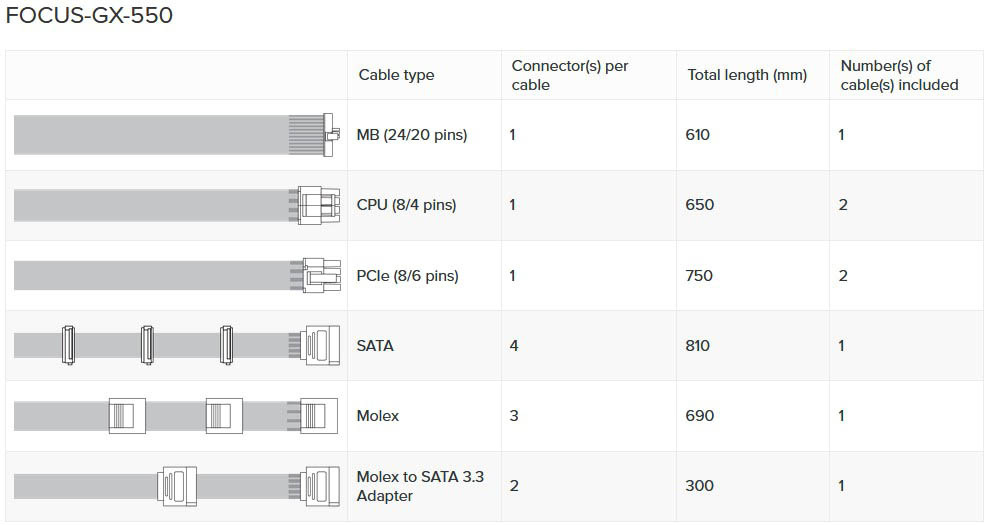Click the 'Total length (mm)' column header
Screen dimensions: 988x525
click(x=747, y=75)
